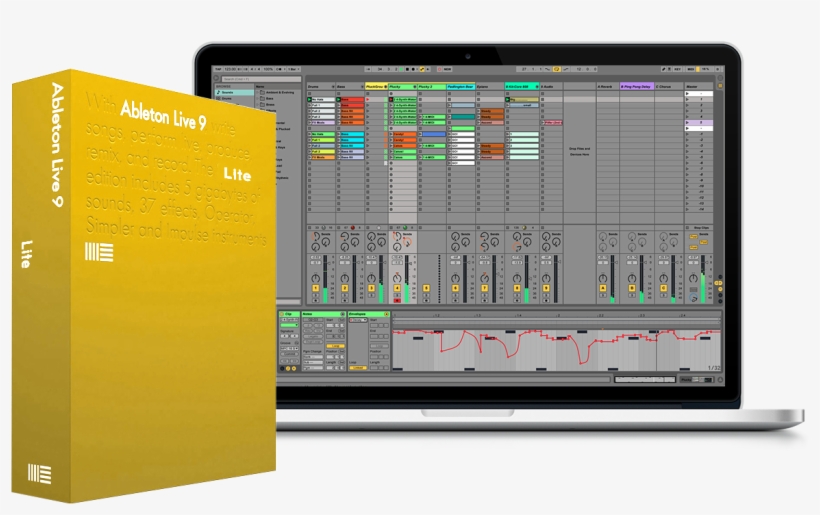Viewport: 820px width, 515px height.
Task: Open the Notes box header in clip view
Action: (324, 314)
